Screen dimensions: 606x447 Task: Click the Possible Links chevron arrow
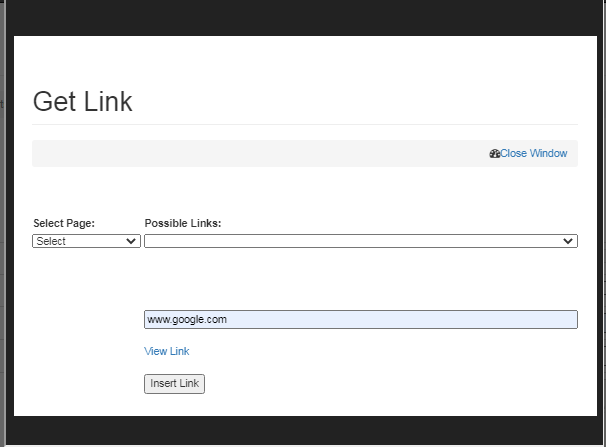point(569,241)
